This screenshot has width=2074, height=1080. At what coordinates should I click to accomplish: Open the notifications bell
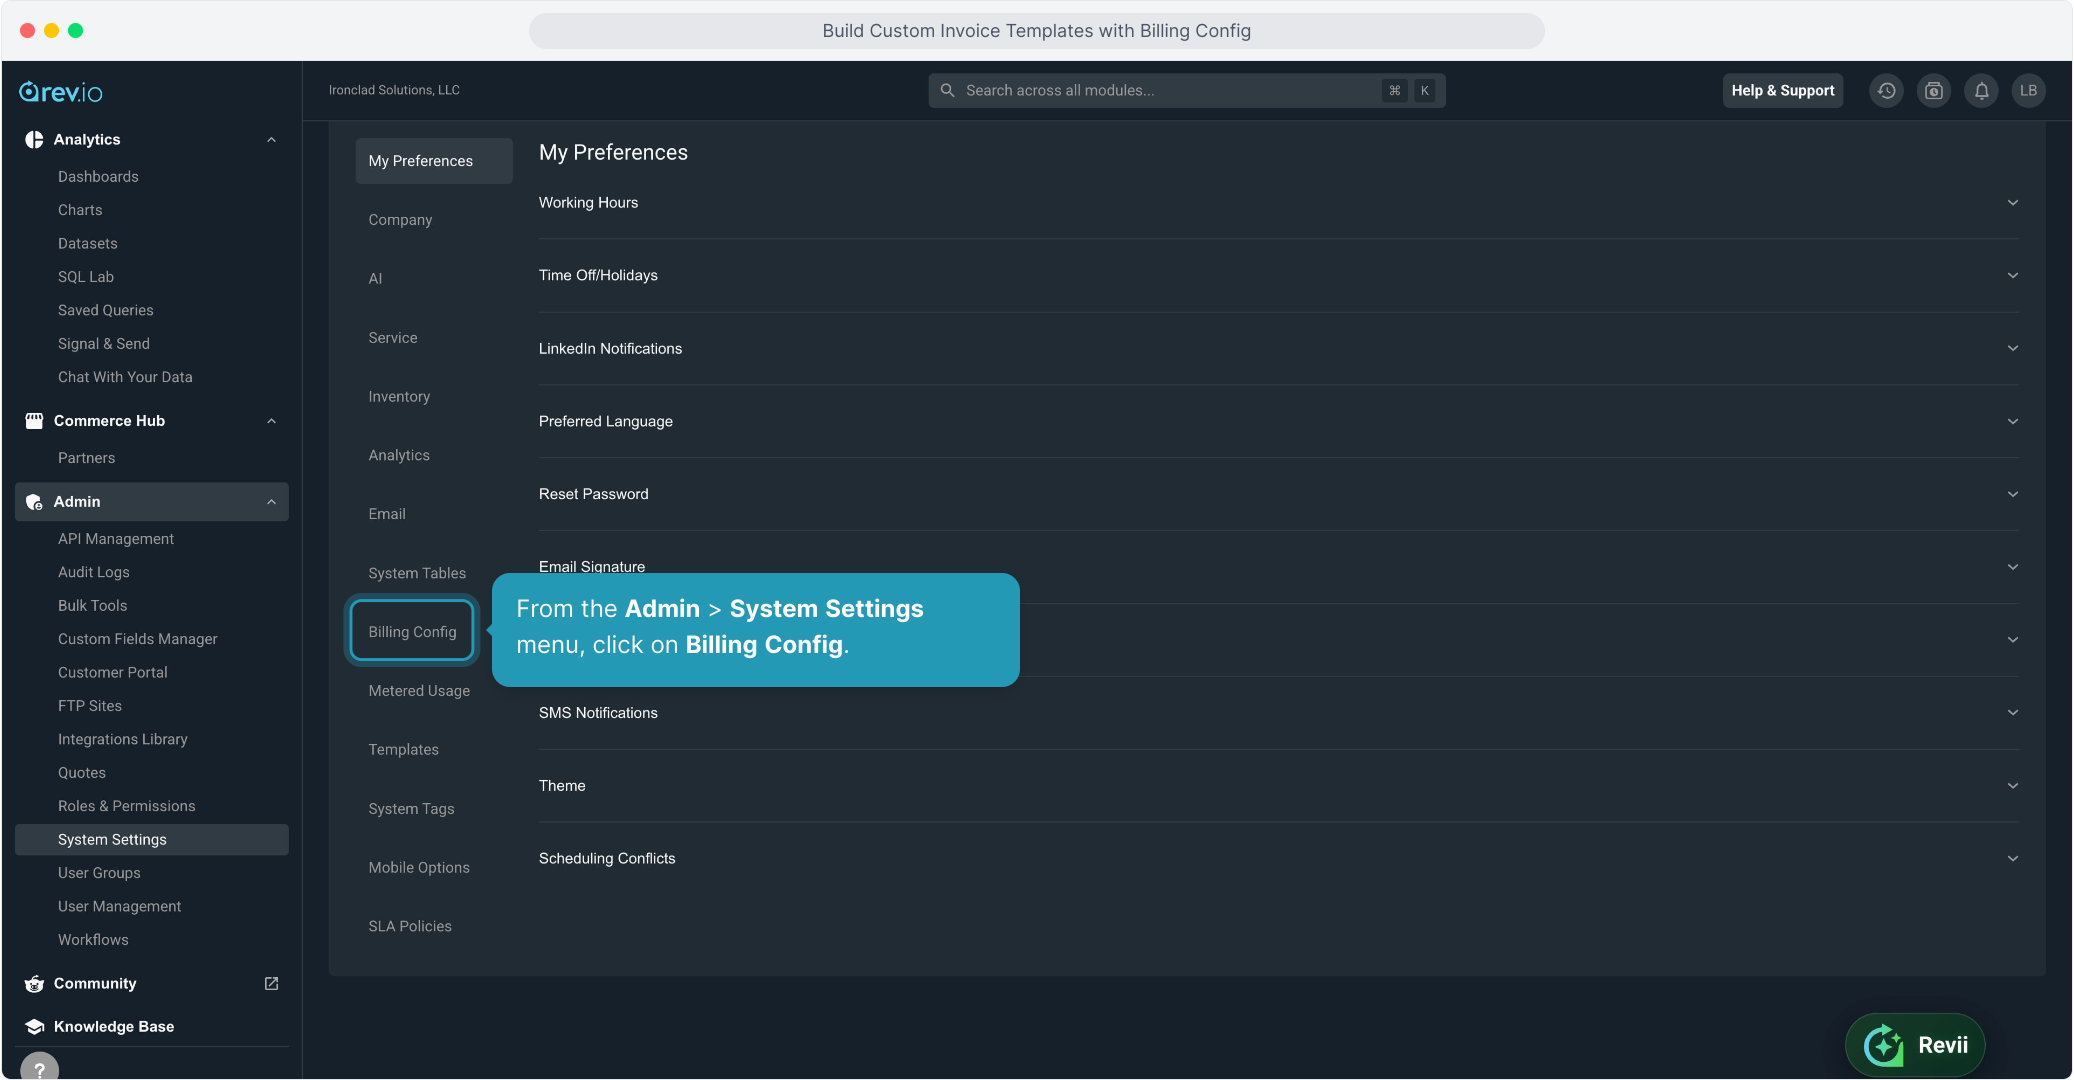pyautogui.click(x=1981, y=91)
